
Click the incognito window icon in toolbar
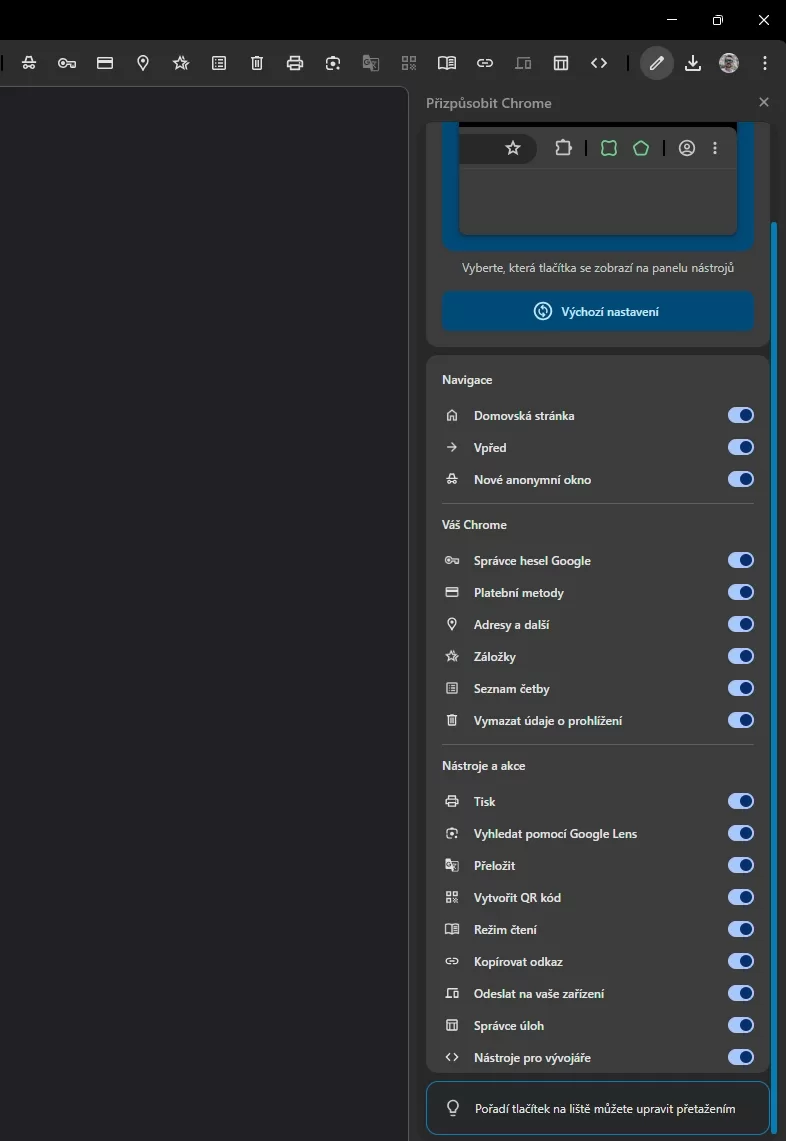(29, 63)
